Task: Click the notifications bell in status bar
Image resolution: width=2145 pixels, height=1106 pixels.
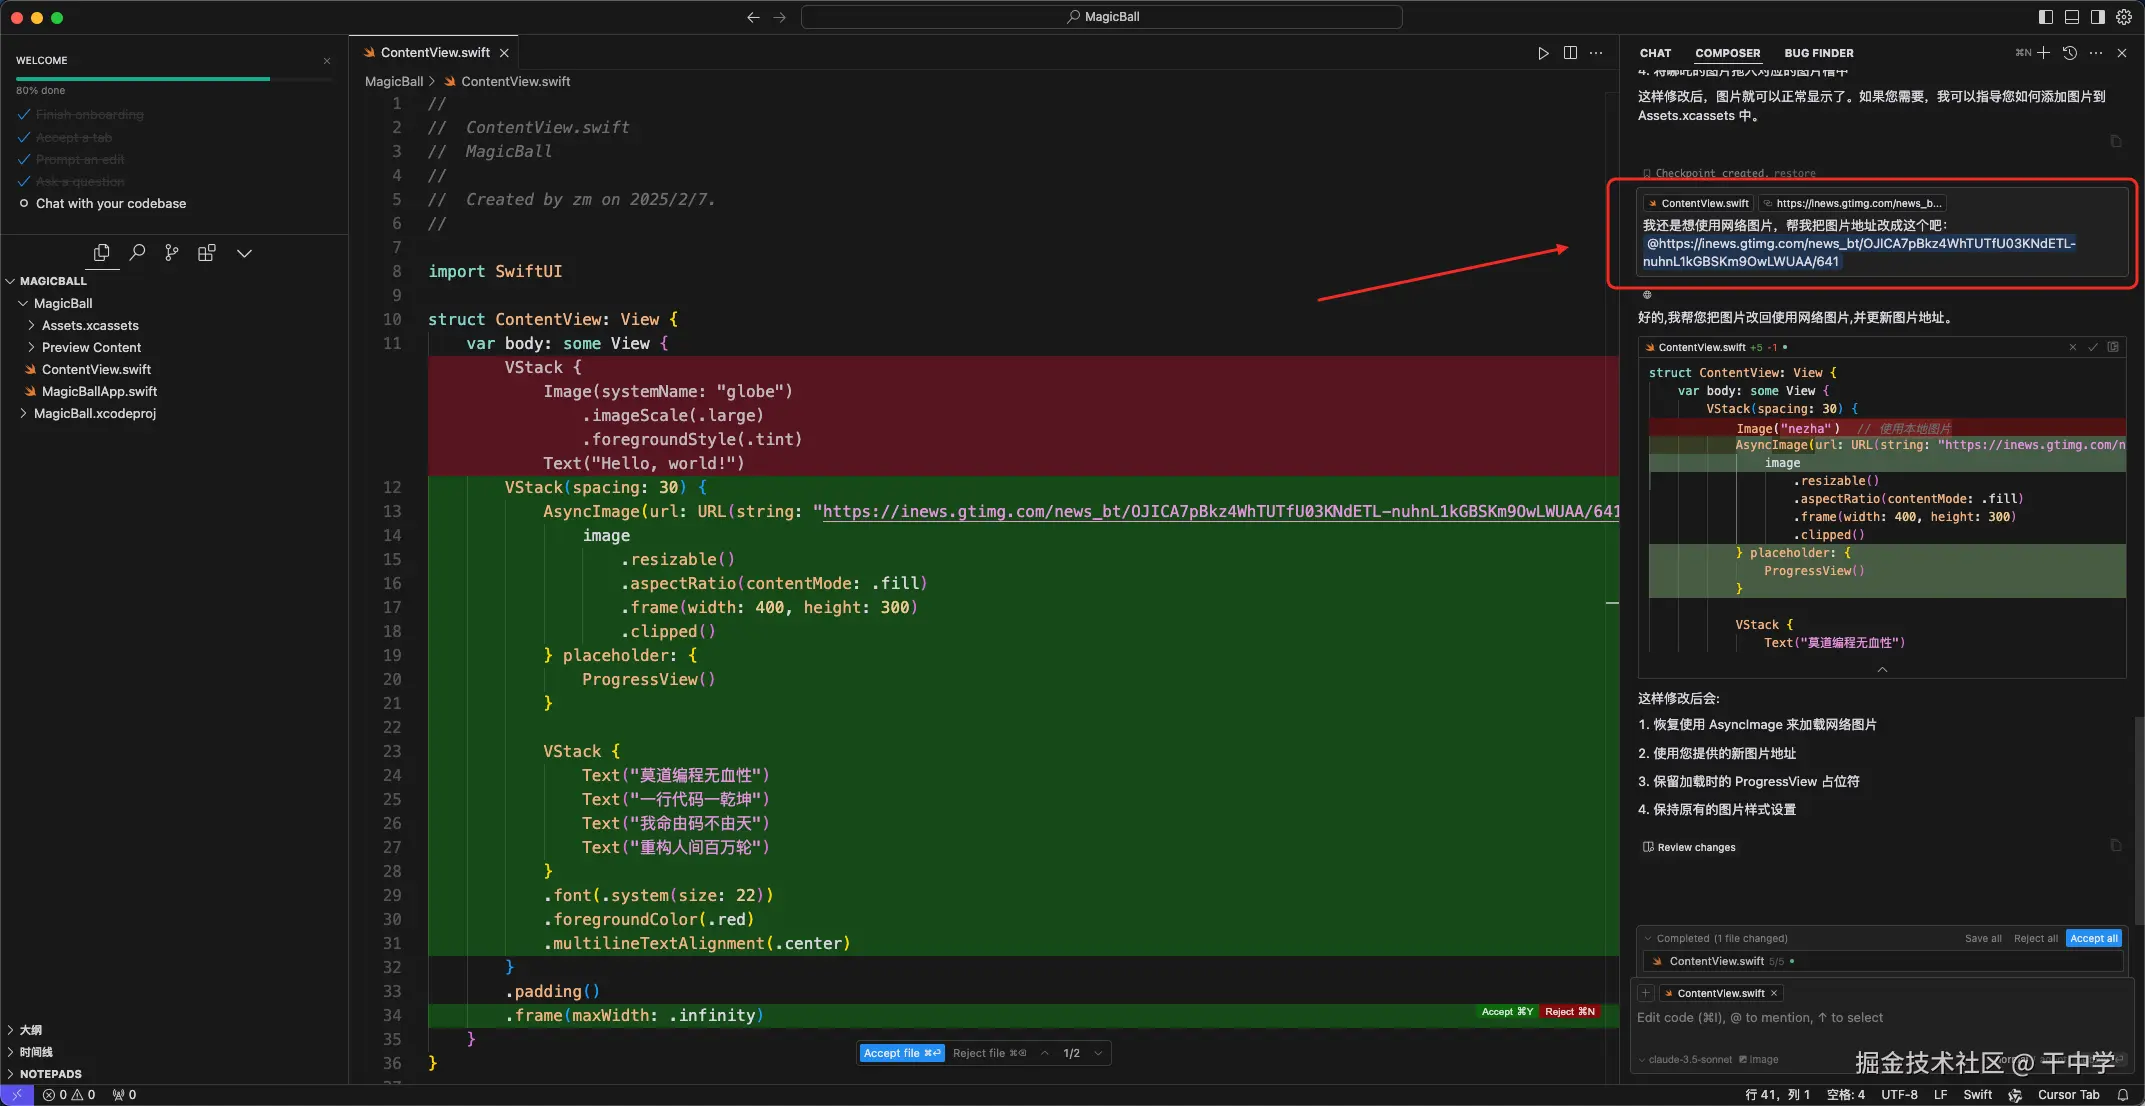Action: (x=2122, y=1095)
